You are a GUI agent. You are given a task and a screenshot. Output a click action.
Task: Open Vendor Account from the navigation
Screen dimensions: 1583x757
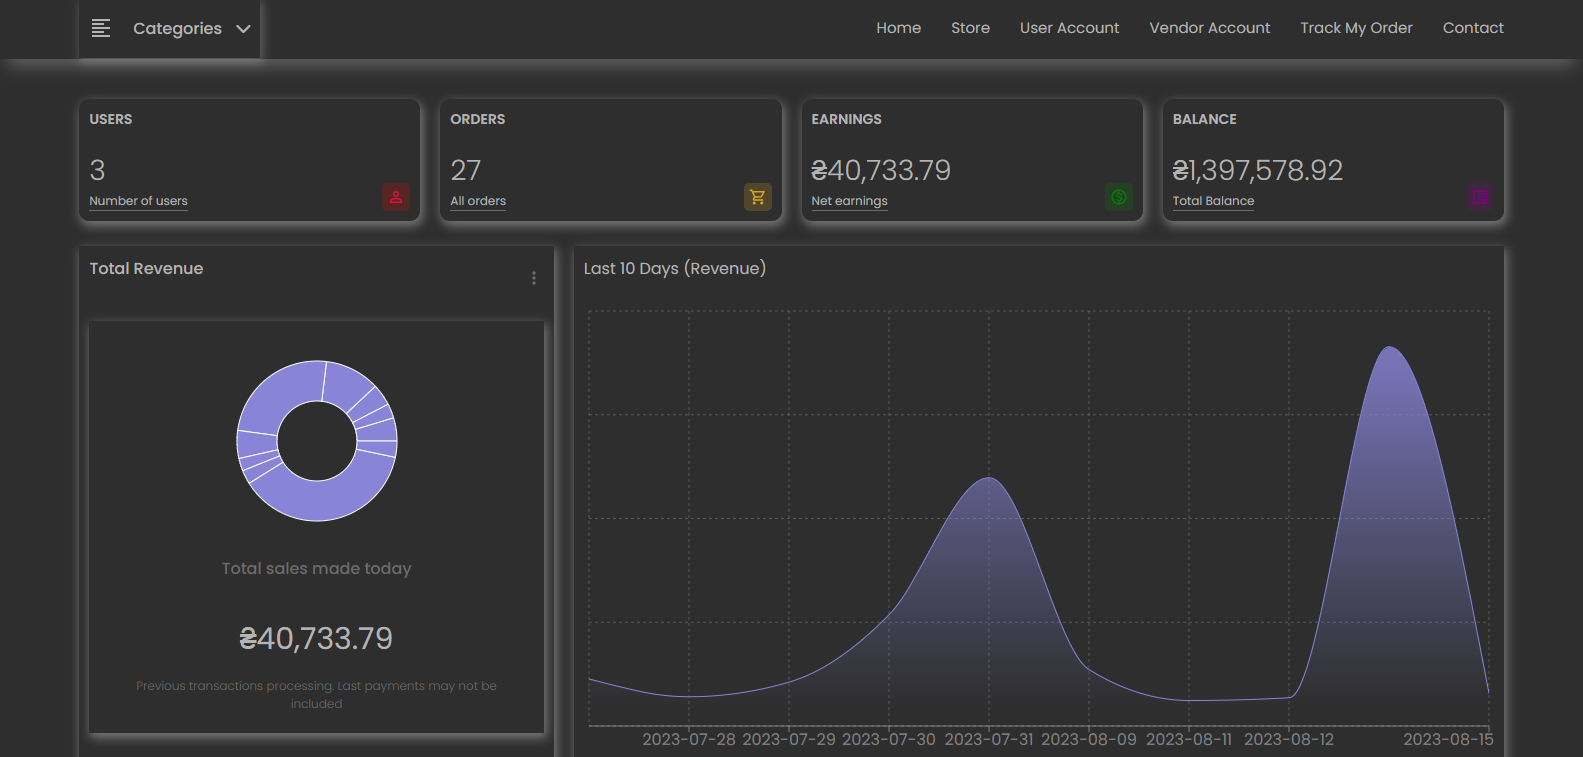[x=1209, y=28]
